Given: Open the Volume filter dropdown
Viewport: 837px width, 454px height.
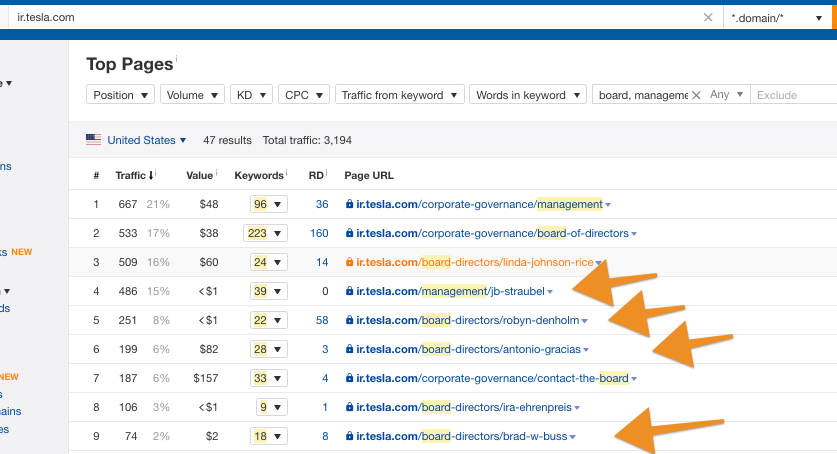Looking at the screenshot, I should pos(192,95).
